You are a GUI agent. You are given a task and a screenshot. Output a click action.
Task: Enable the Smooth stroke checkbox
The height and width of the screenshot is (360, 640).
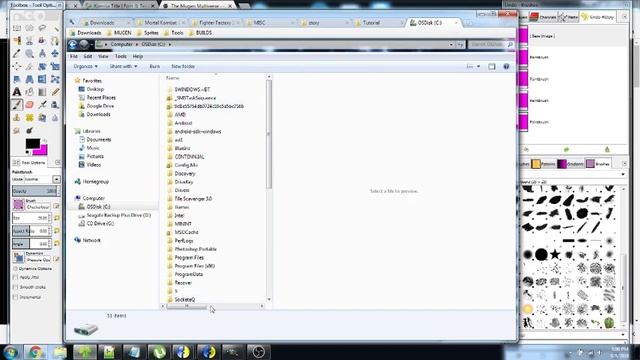pyautogui.click(x=15, y=287)
